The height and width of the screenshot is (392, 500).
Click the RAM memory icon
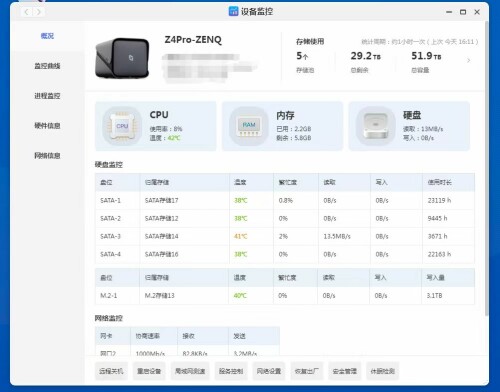[249, 126]
